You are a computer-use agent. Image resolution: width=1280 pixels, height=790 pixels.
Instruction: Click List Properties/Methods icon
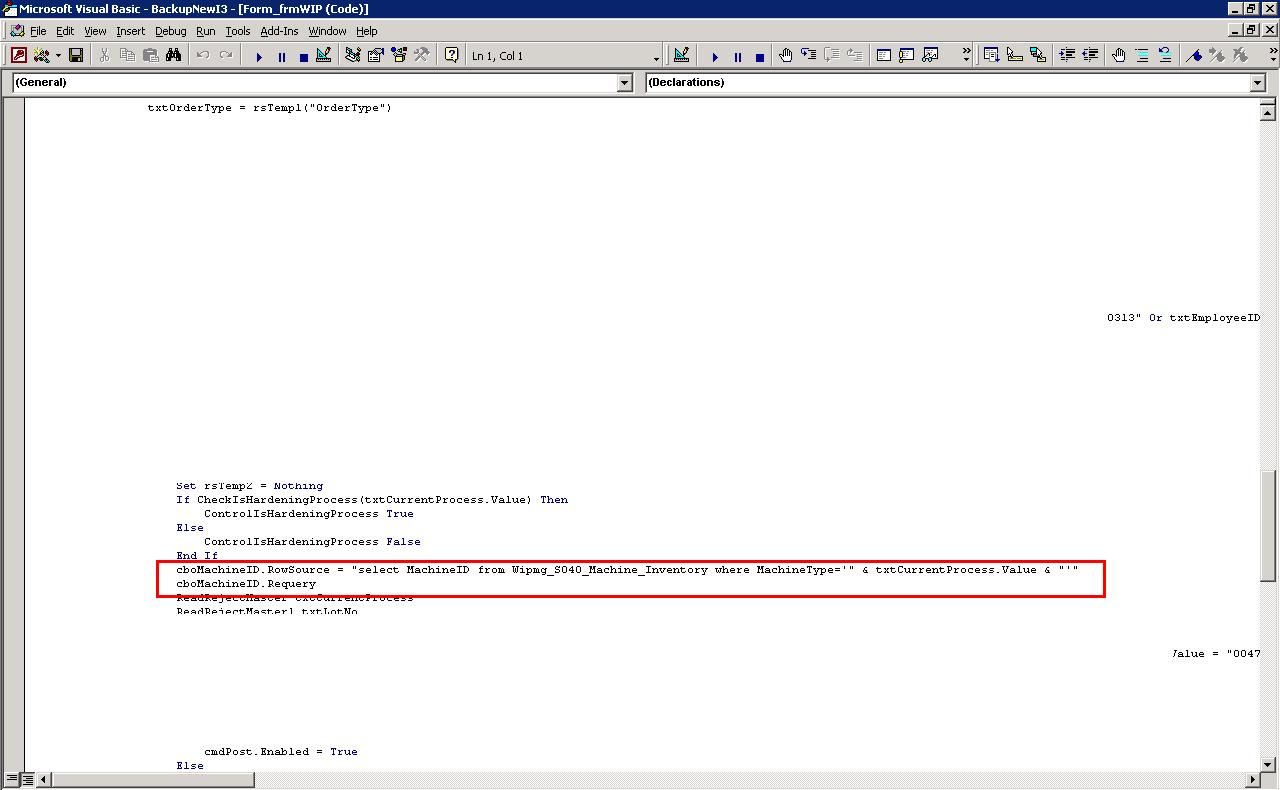[992, 56]
